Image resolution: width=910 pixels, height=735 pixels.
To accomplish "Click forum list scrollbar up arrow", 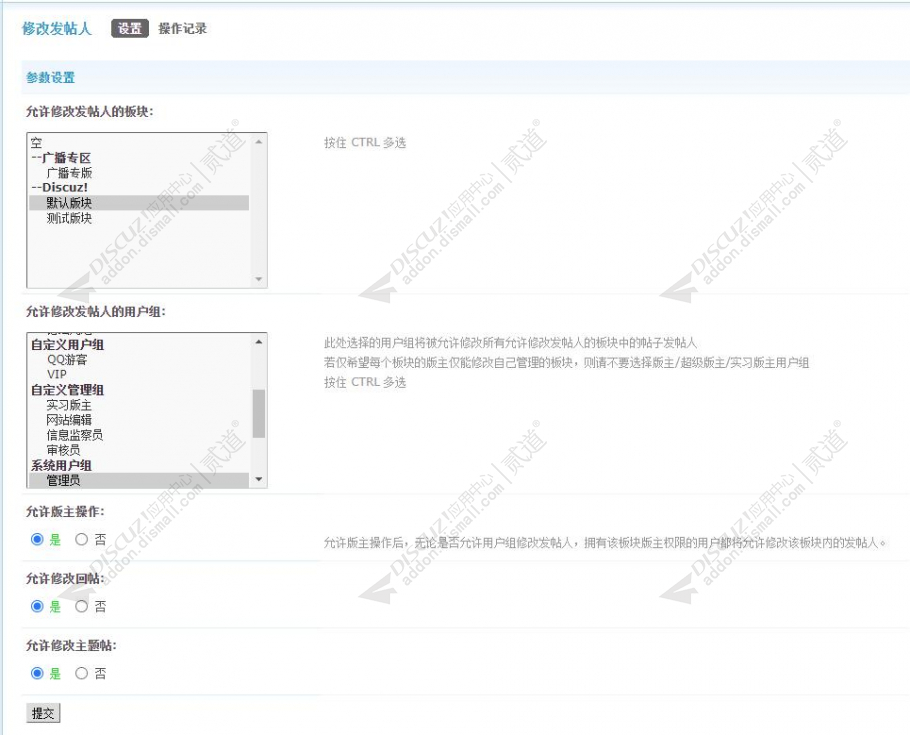I will [259, 141].
